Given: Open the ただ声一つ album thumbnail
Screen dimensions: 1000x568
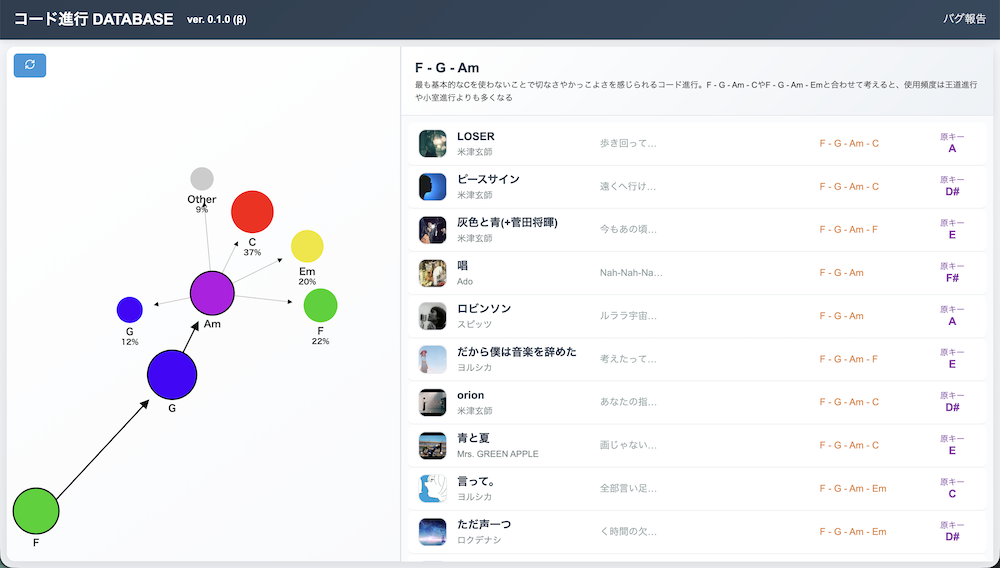Looking at the screenshot, I should (432, 532).
